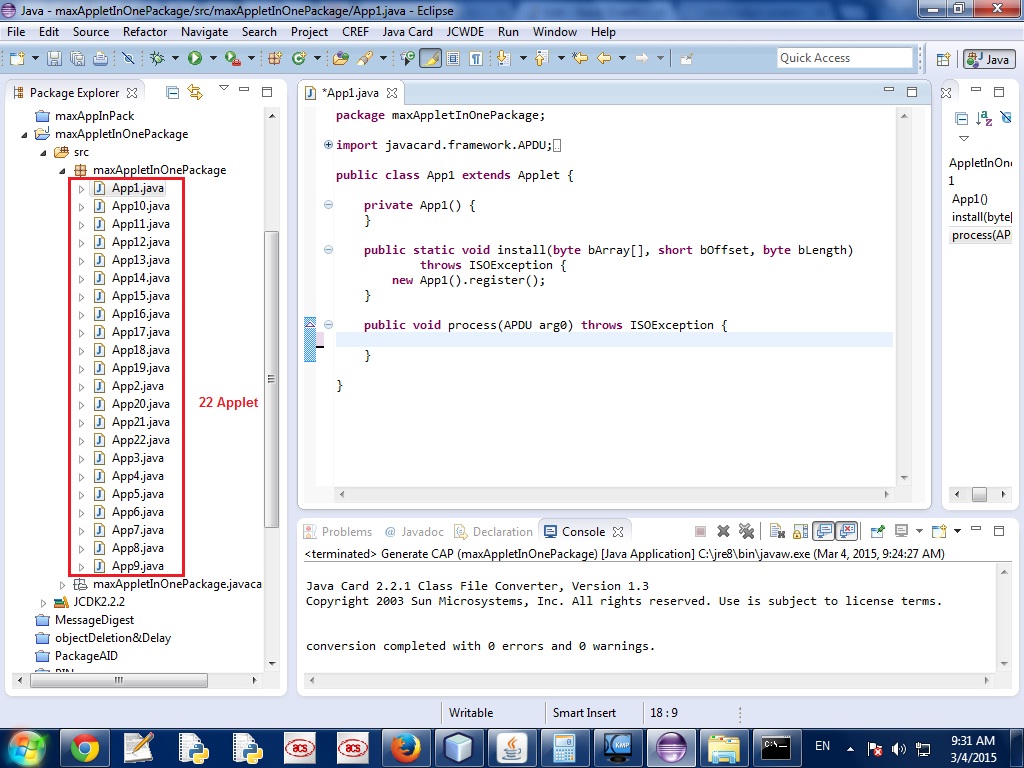The image size is (1024, 768).
Task: Toggle Link with Editor in Package Explorer
Action: point(195,92)
